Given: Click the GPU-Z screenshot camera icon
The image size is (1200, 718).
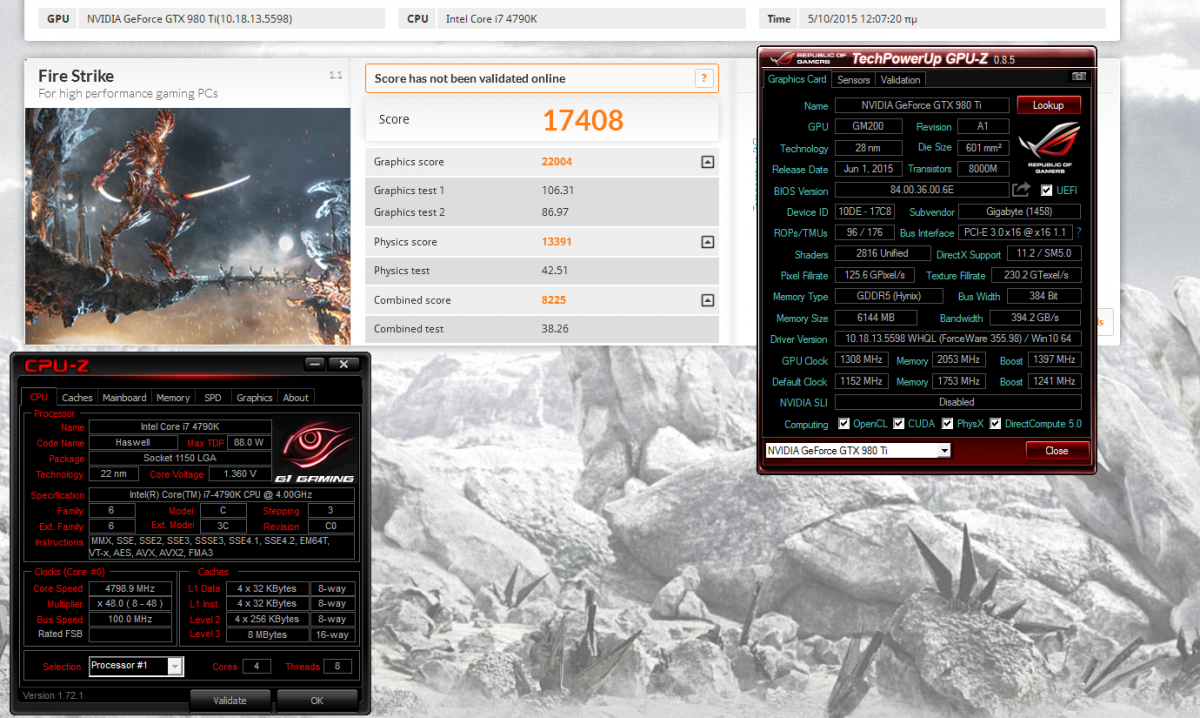Looking at the screenshot, I should 1078,76.
